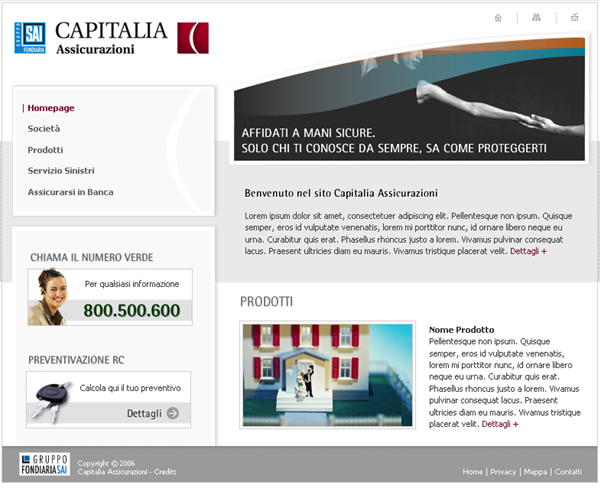
Task: Click 'Calcola qui il tuo preventivo' text
Action: coord(130,388)
